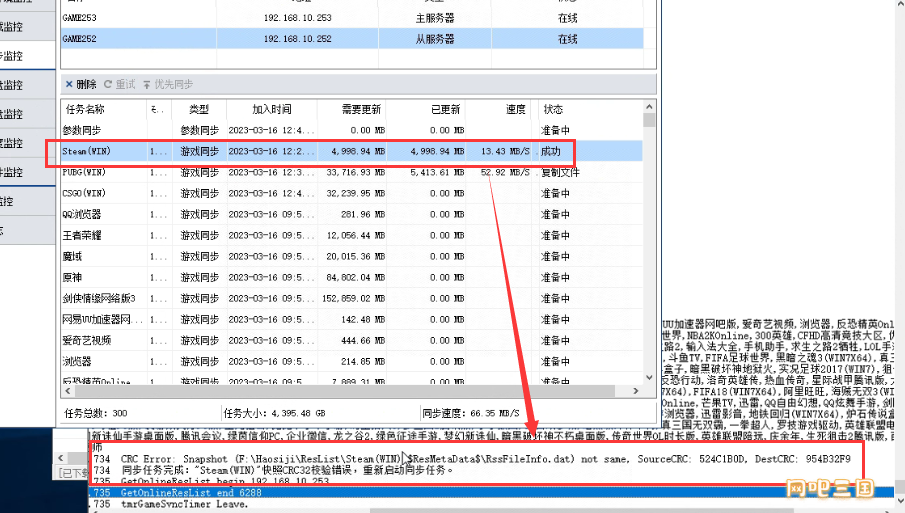Click the 成功 status of Steam

(551, 151)
